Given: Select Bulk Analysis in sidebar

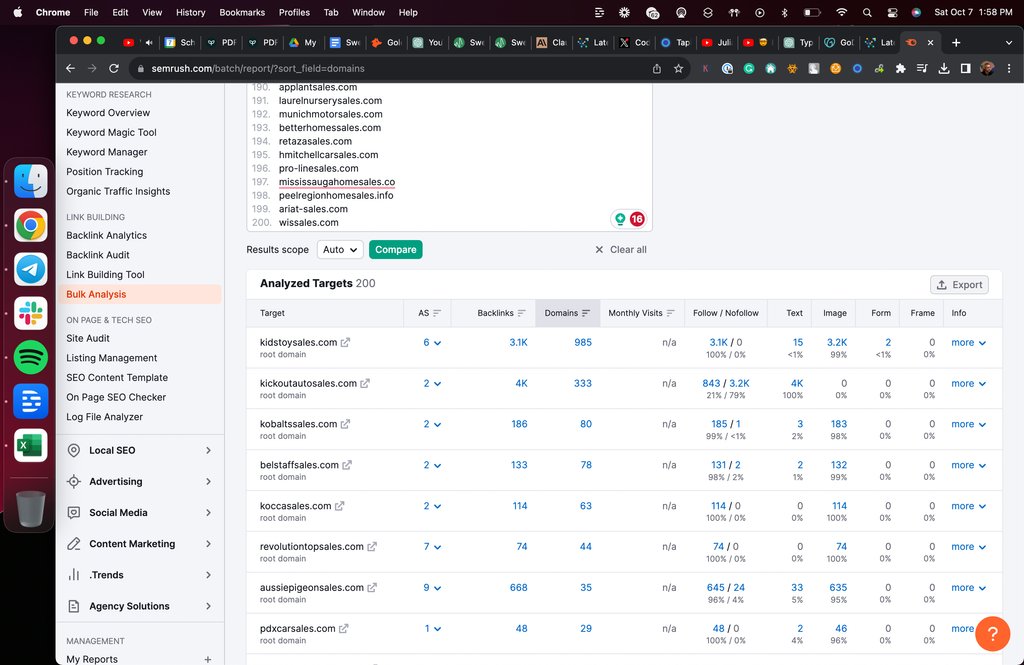Looking at the screenshot, I should pyautogui.click(x=140, y=294).
